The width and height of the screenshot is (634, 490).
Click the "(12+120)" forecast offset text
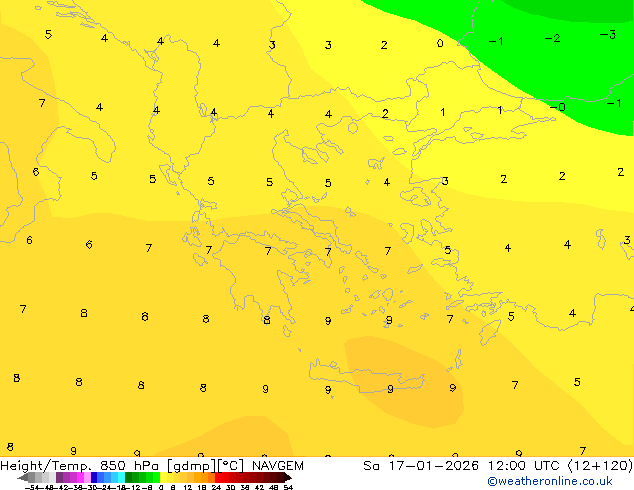600,466
